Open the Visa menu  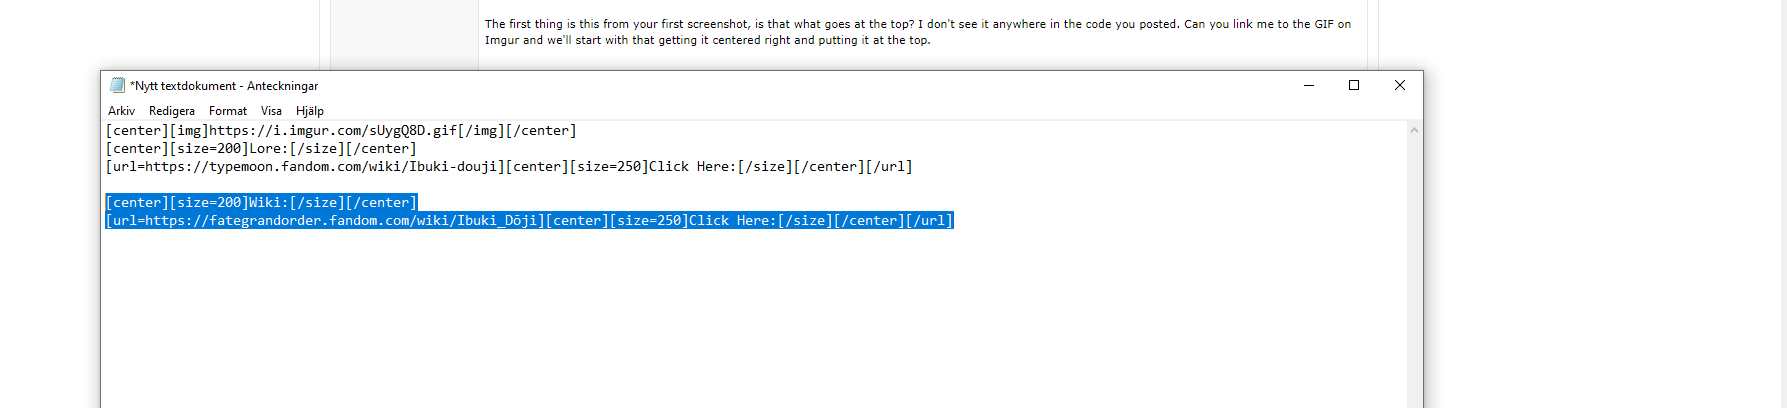271,111
